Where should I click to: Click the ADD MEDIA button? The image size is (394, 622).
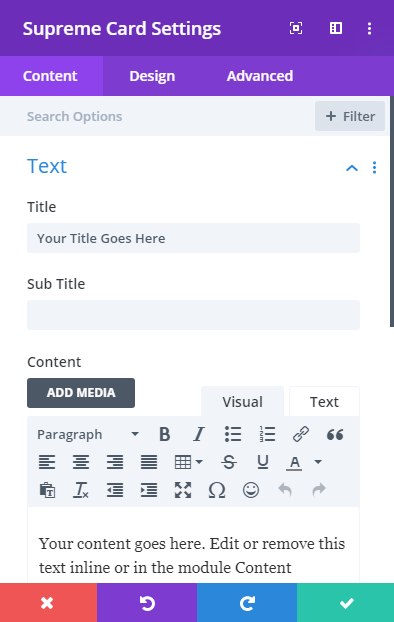[x=81, y=393]
